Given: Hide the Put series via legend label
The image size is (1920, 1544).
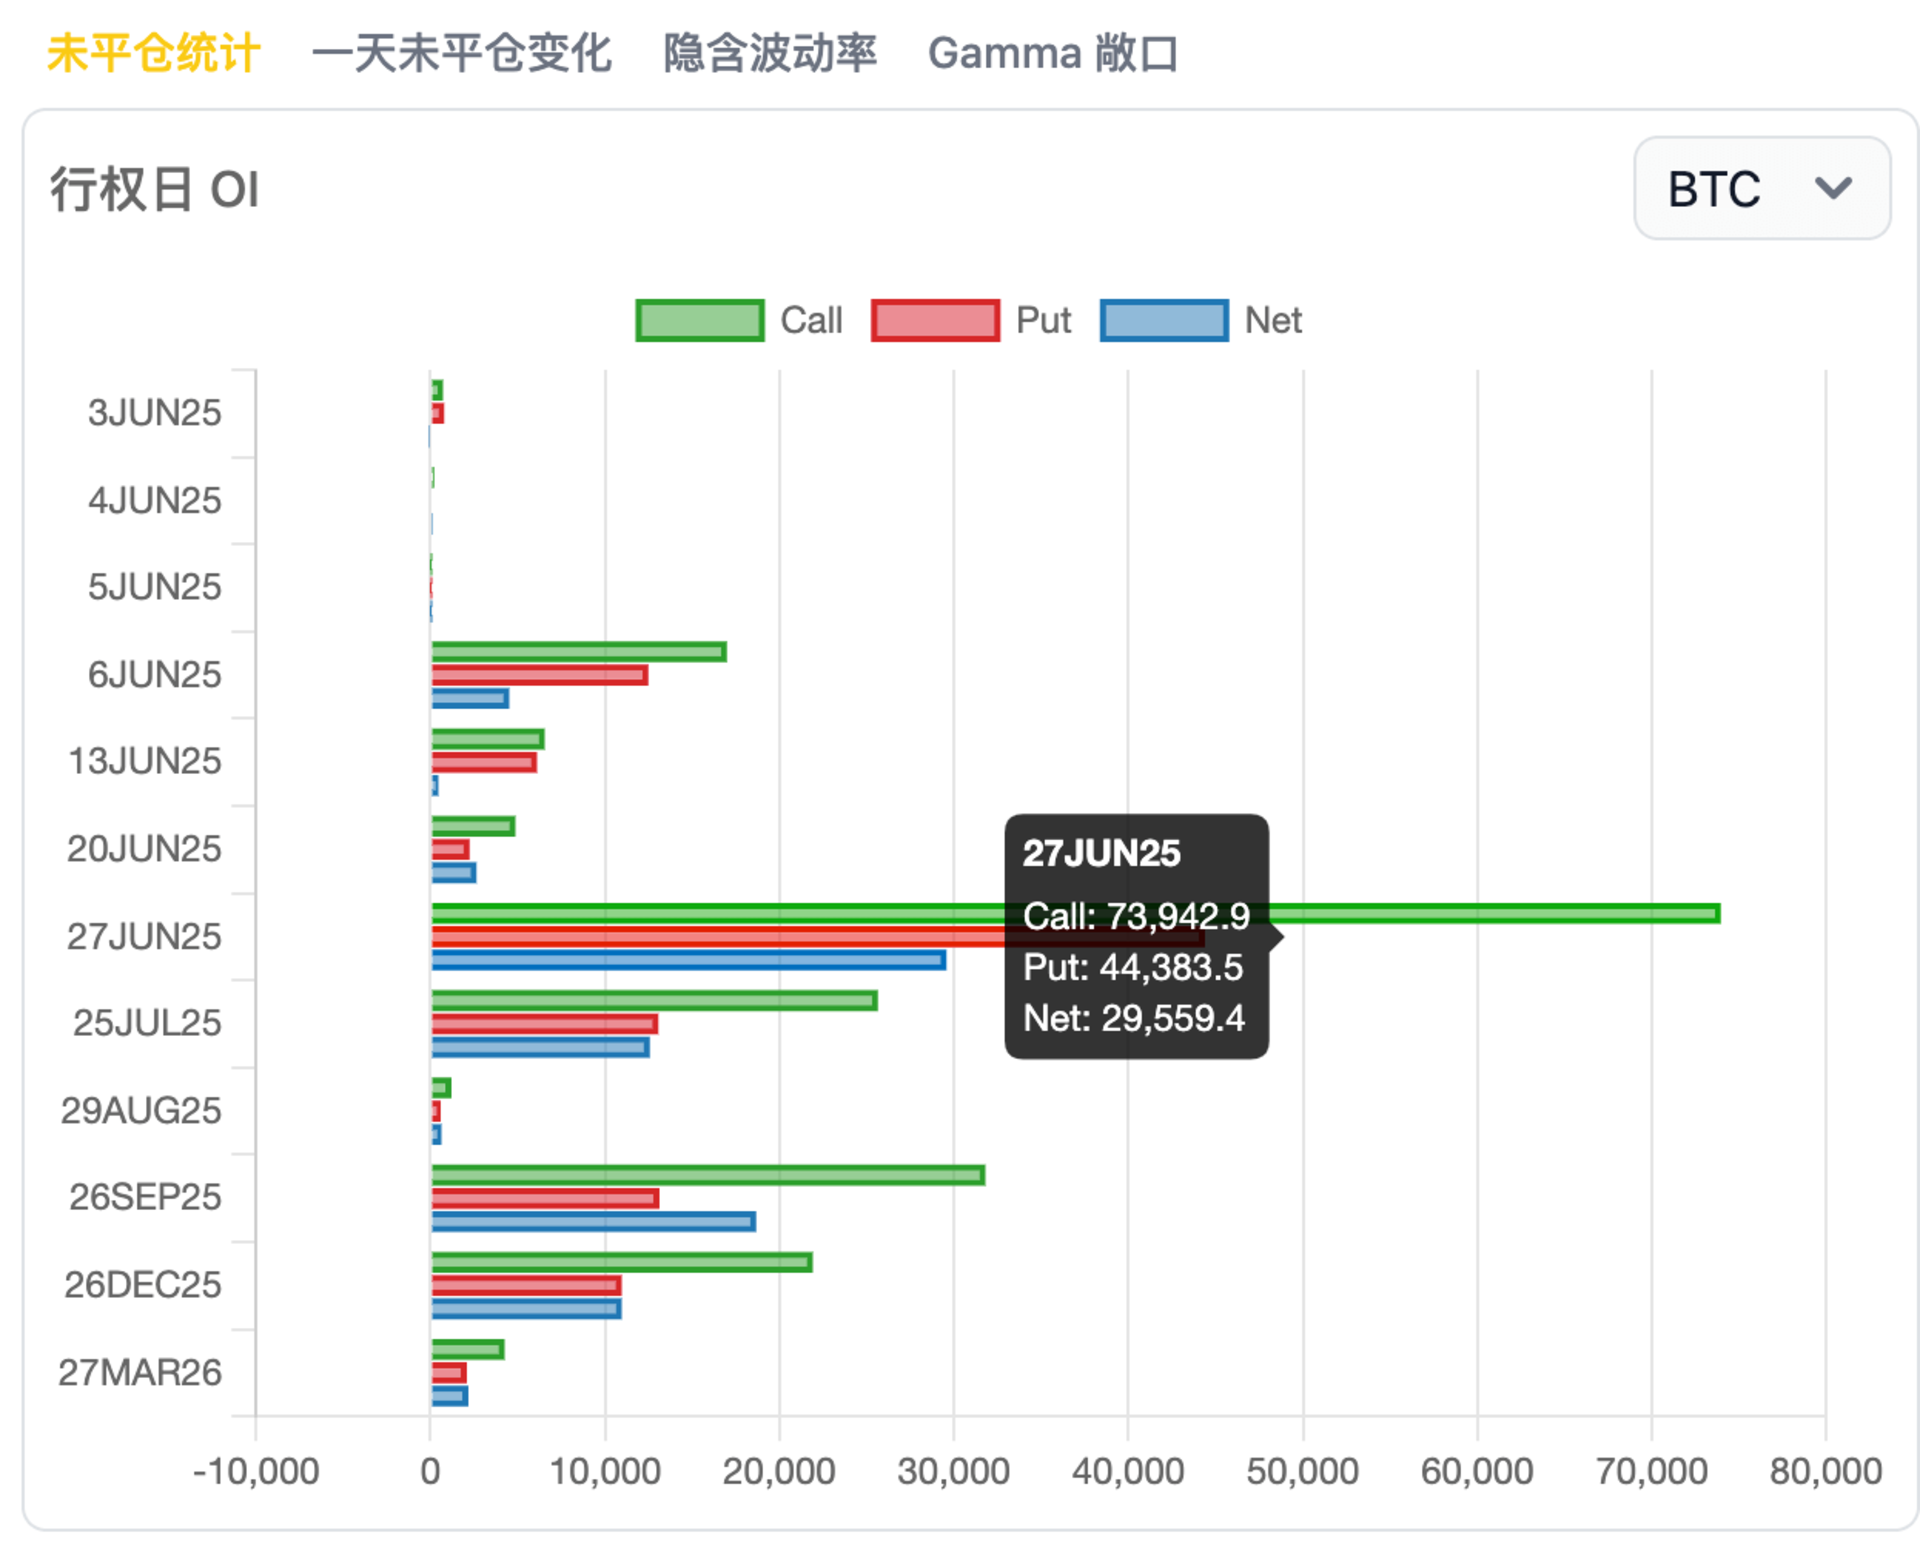Looking at the screenshot, I should 1043,321.
